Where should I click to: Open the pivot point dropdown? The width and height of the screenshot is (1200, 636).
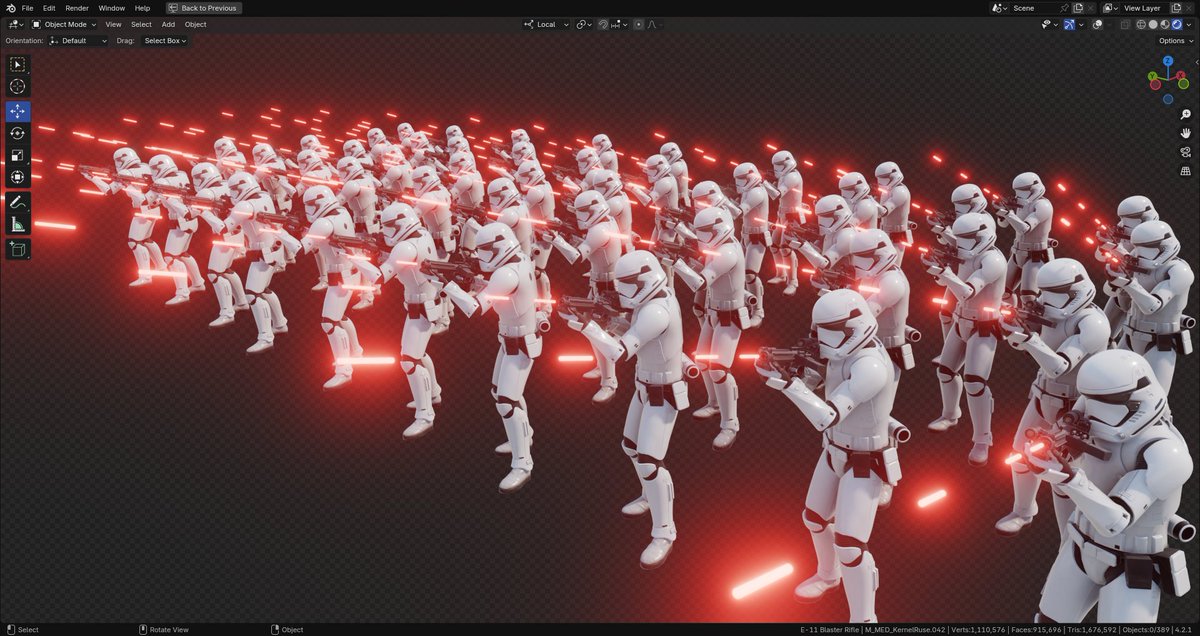click(x=584, y=24)
